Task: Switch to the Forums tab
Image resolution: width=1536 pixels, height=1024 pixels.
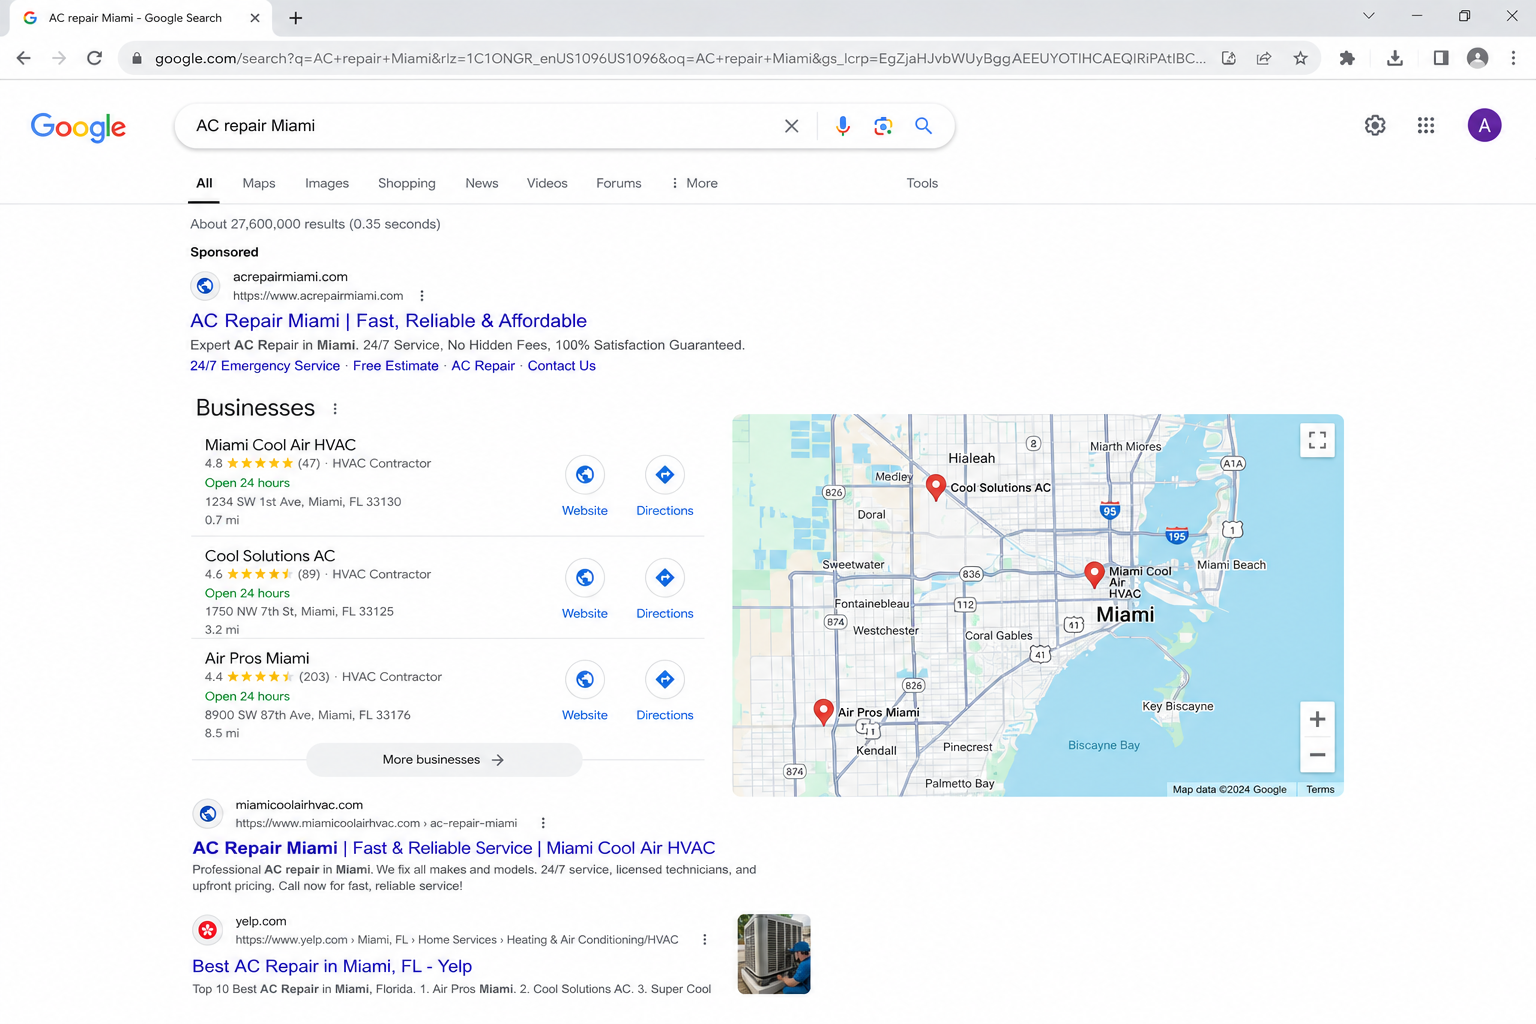Action: [x=619, y=183]
